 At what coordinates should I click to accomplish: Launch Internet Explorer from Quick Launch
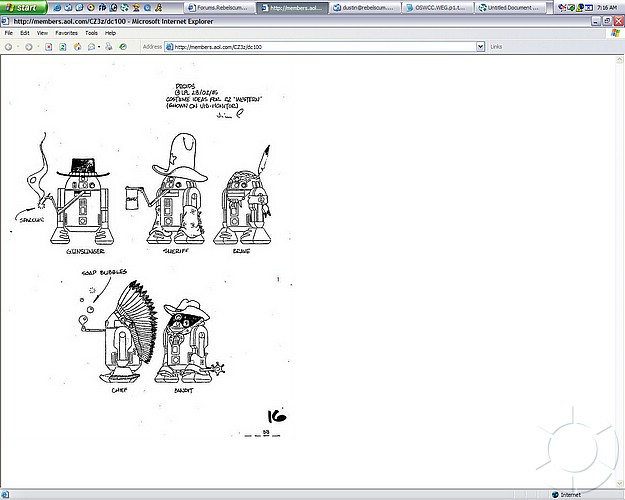click(57, 8)
